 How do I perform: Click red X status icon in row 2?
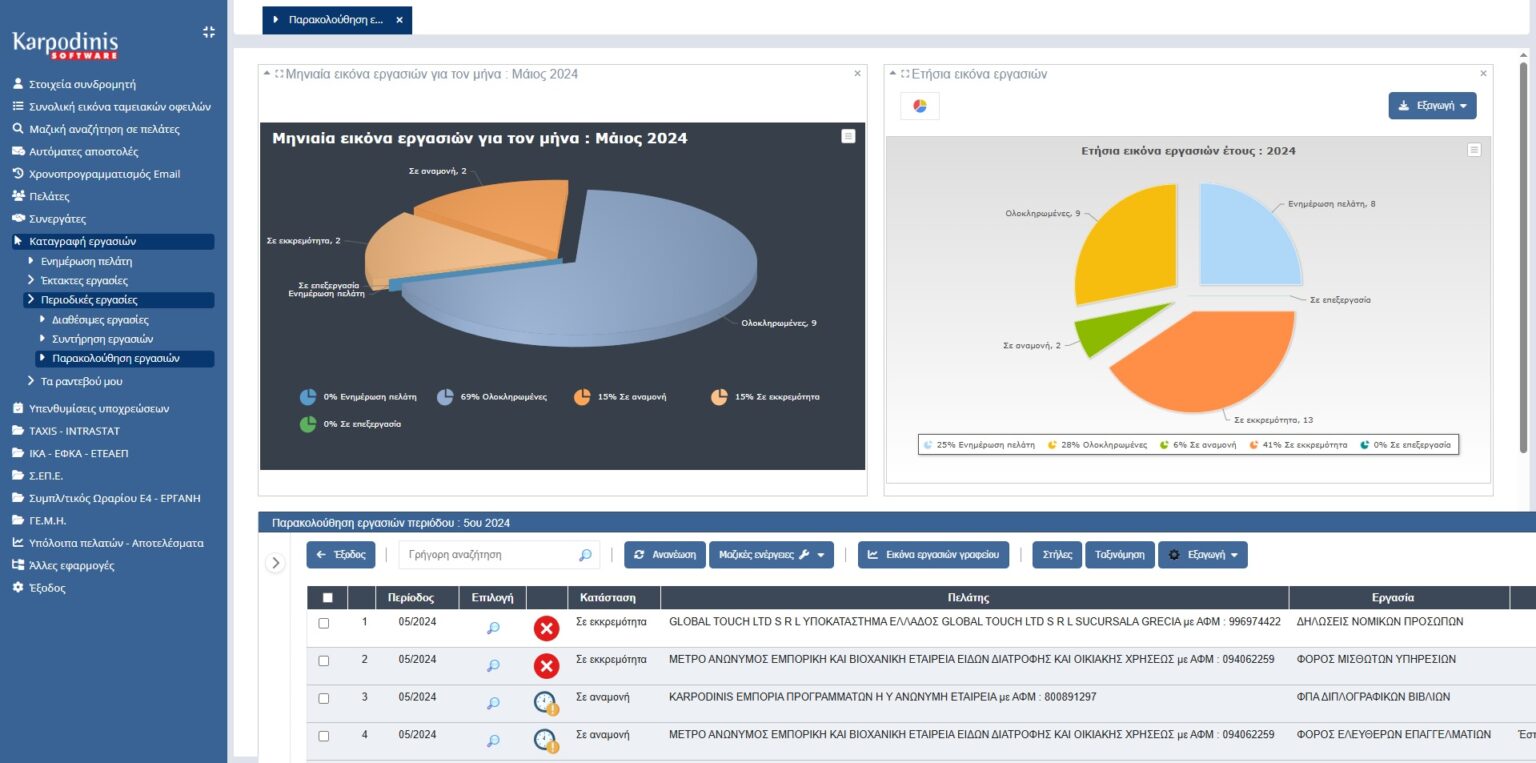coord(546,666)
